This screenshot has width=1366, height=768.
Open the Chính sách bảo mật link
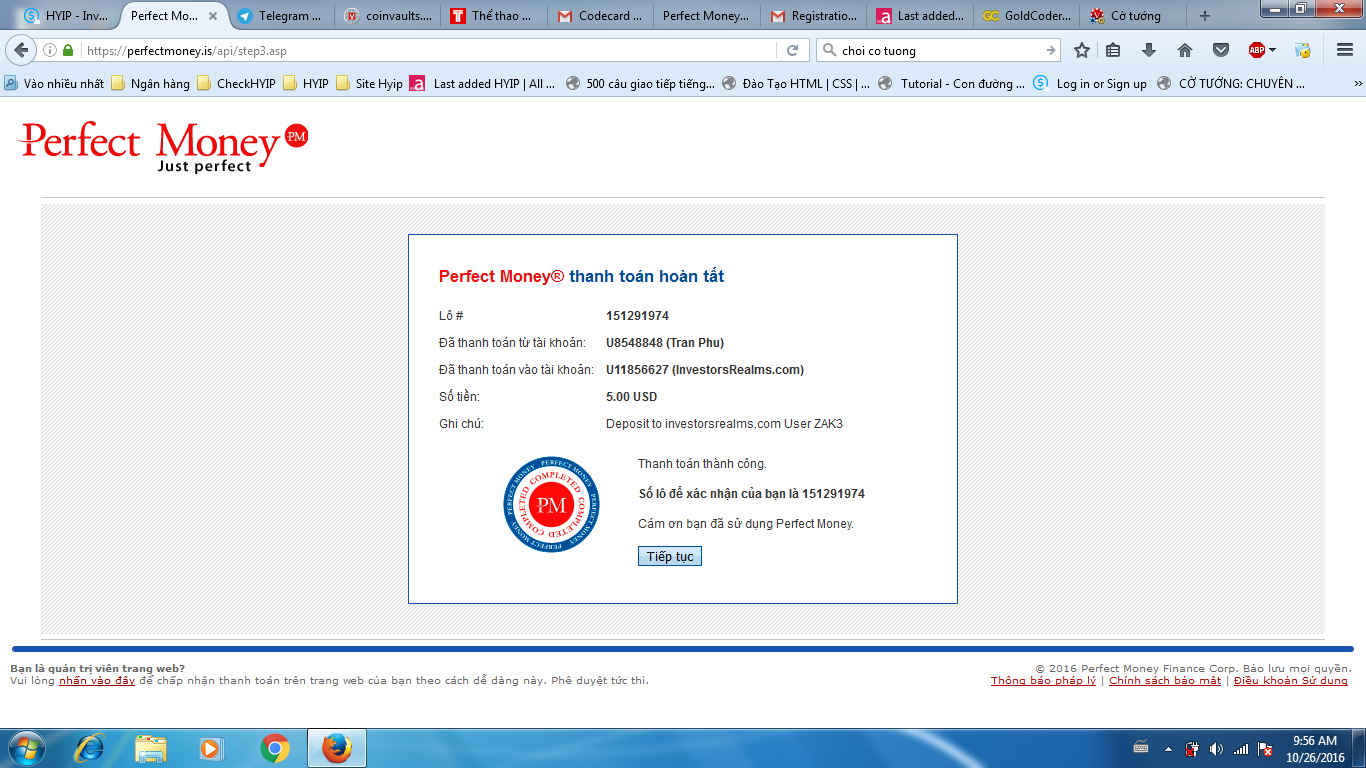pyautogui.click(x=1165, y=681)
